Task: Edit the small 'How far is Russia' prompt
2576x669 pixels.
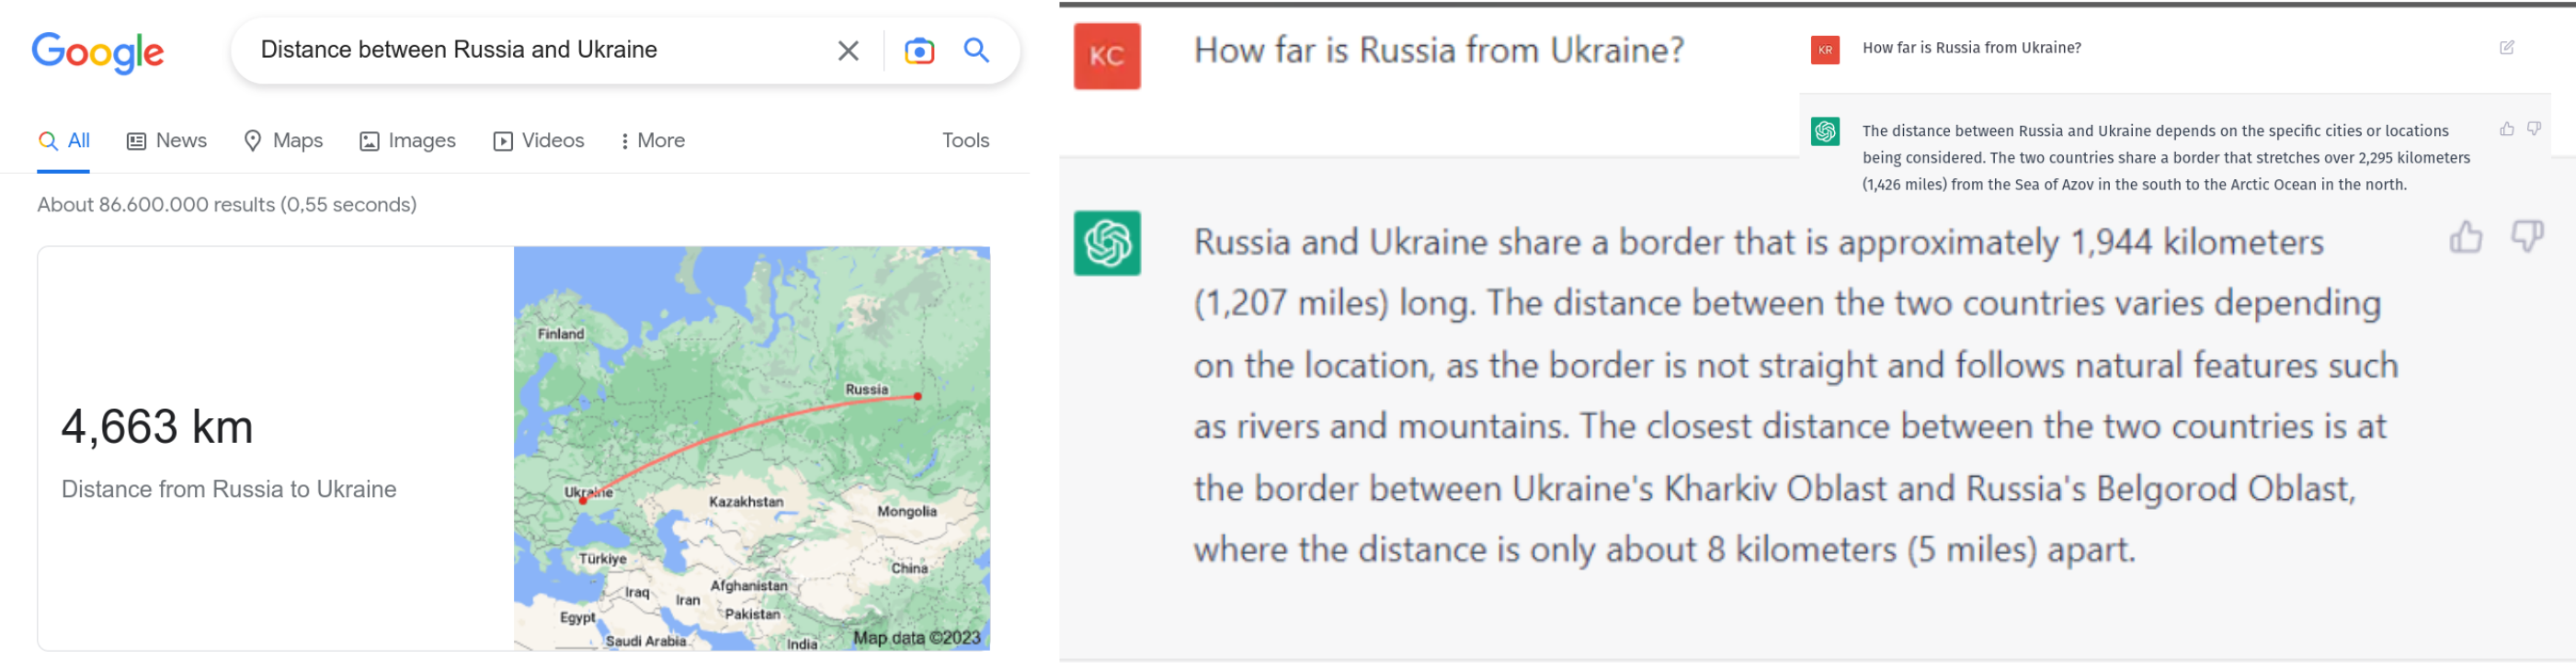Action: pyautogui.click(x=2506, y=48)
